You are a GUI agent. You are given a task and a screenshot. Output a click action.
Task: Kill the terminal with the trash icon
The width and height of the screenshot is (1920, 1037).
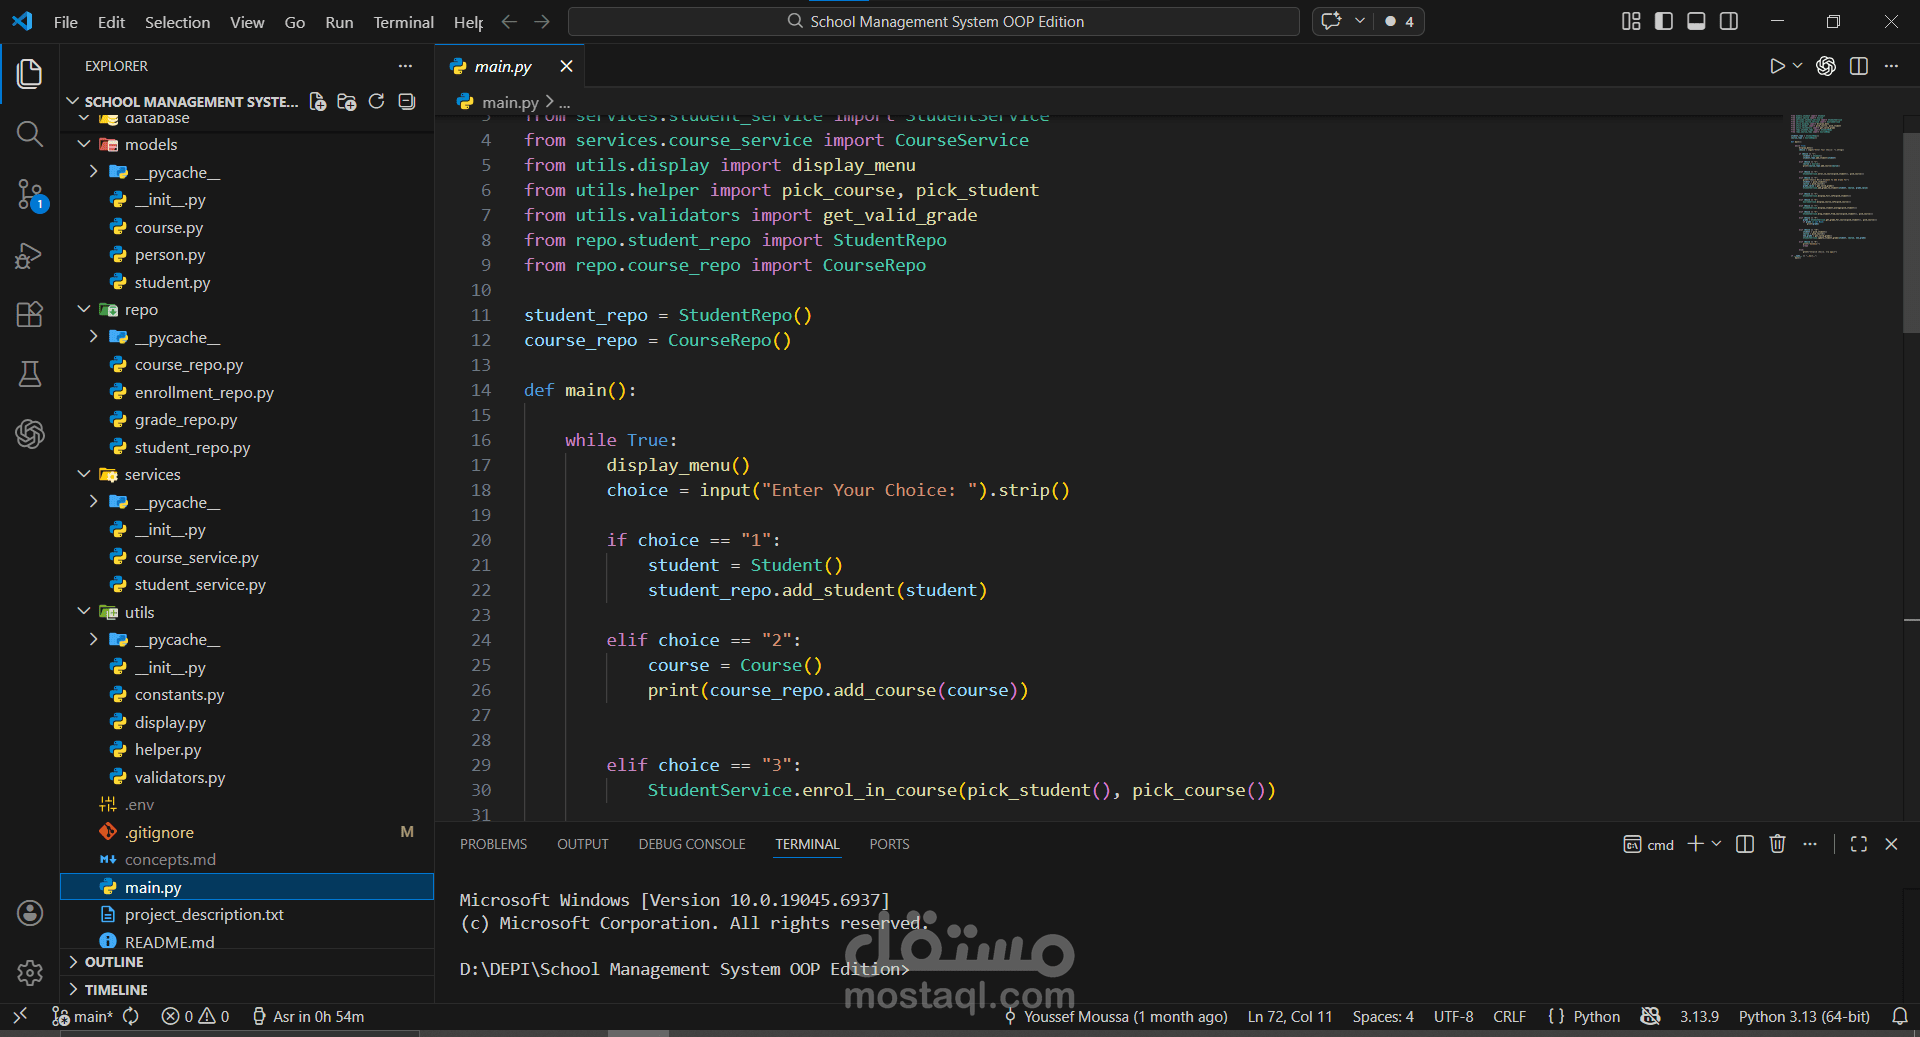(x=1777, y=844)
